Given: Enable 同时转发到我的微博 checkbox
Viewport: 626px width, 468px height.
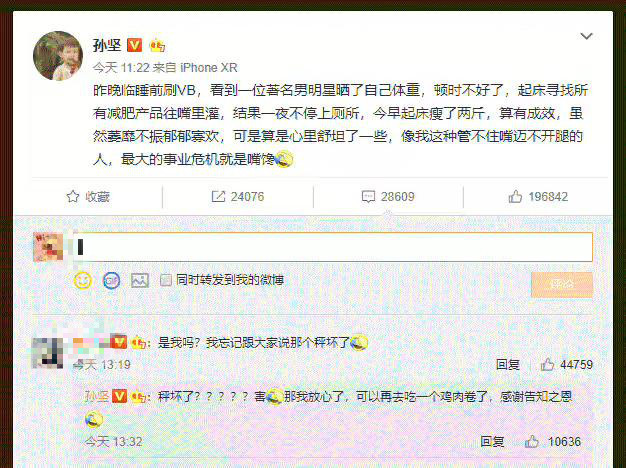Looking at the screenshot, I should [x=165, y=280].
